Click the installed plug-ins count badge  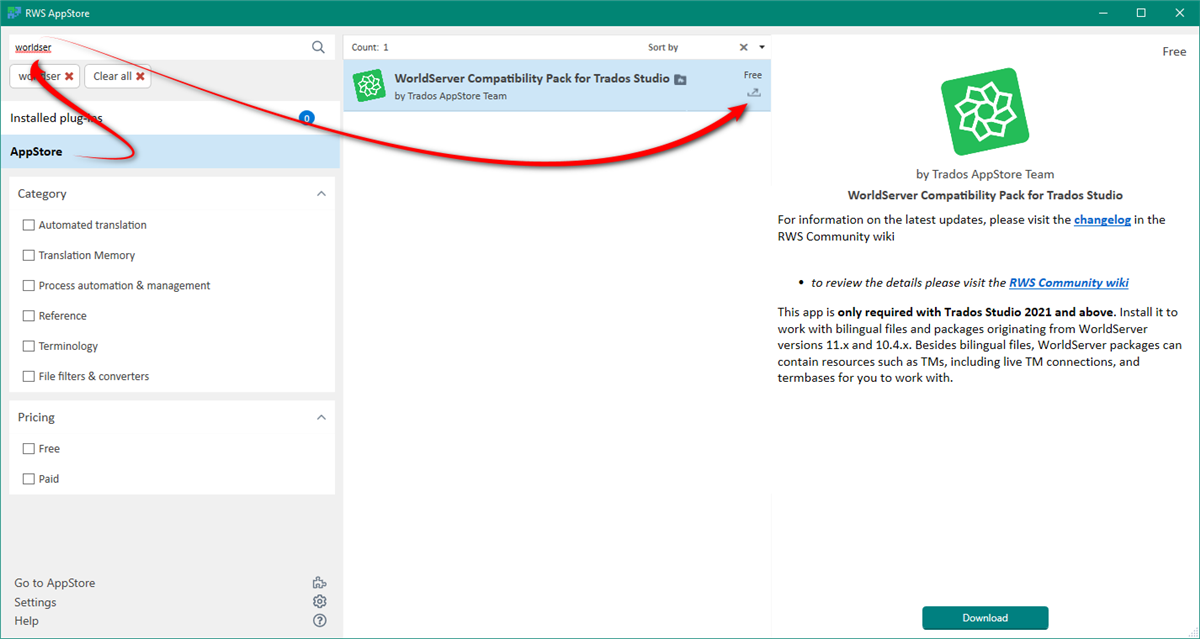coord(307,118)
